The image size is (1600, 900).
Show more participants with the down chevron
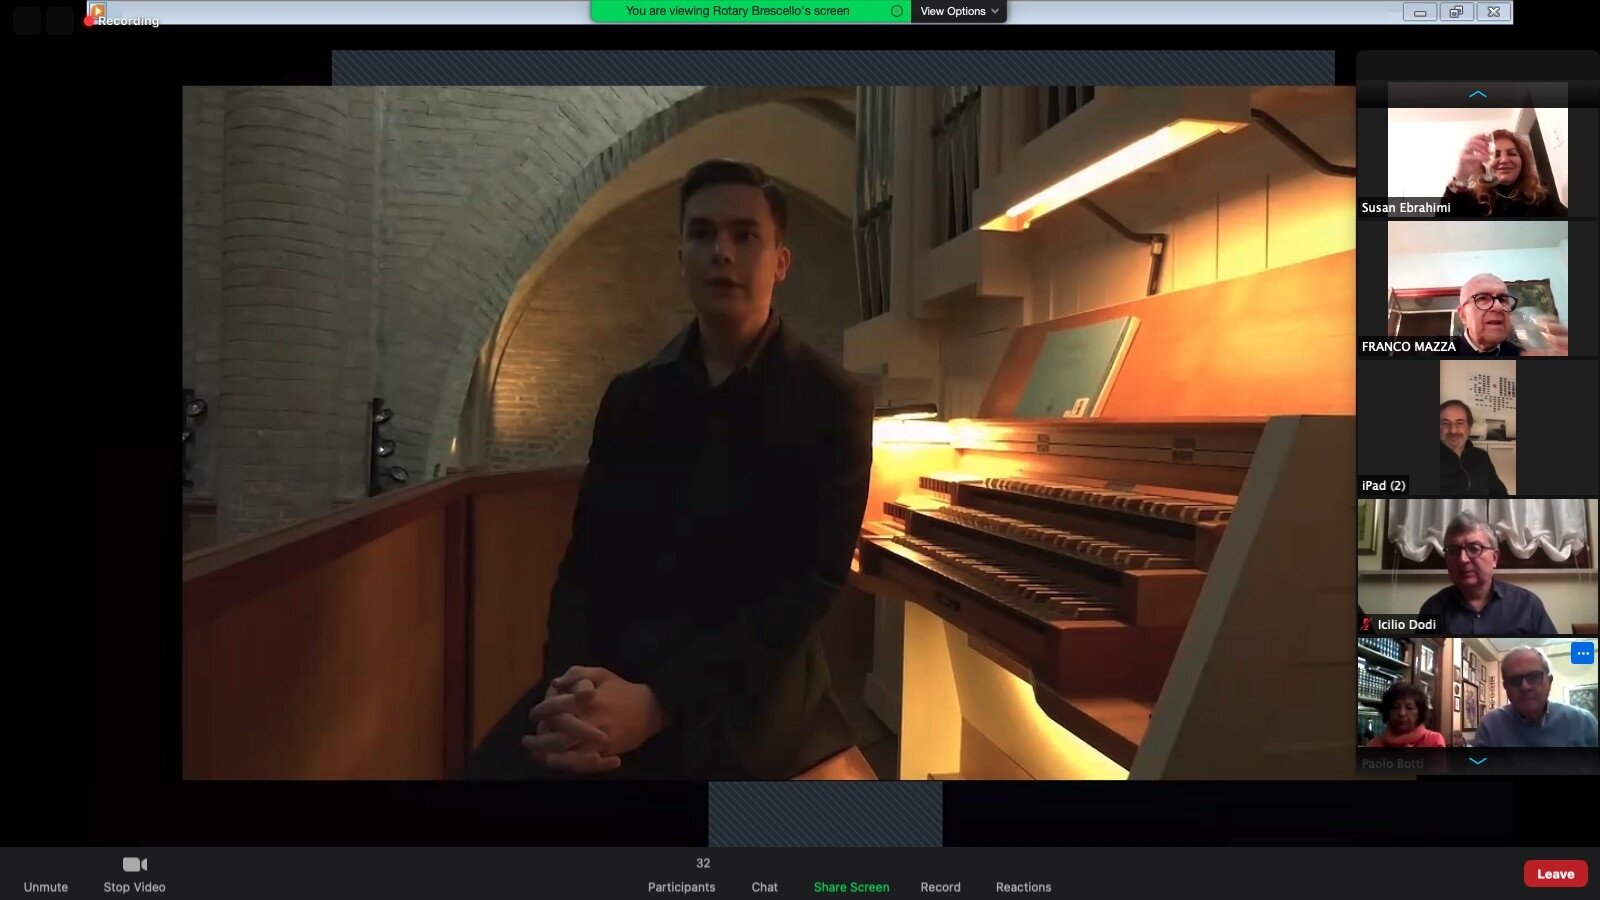click(x=1477, y=761)
